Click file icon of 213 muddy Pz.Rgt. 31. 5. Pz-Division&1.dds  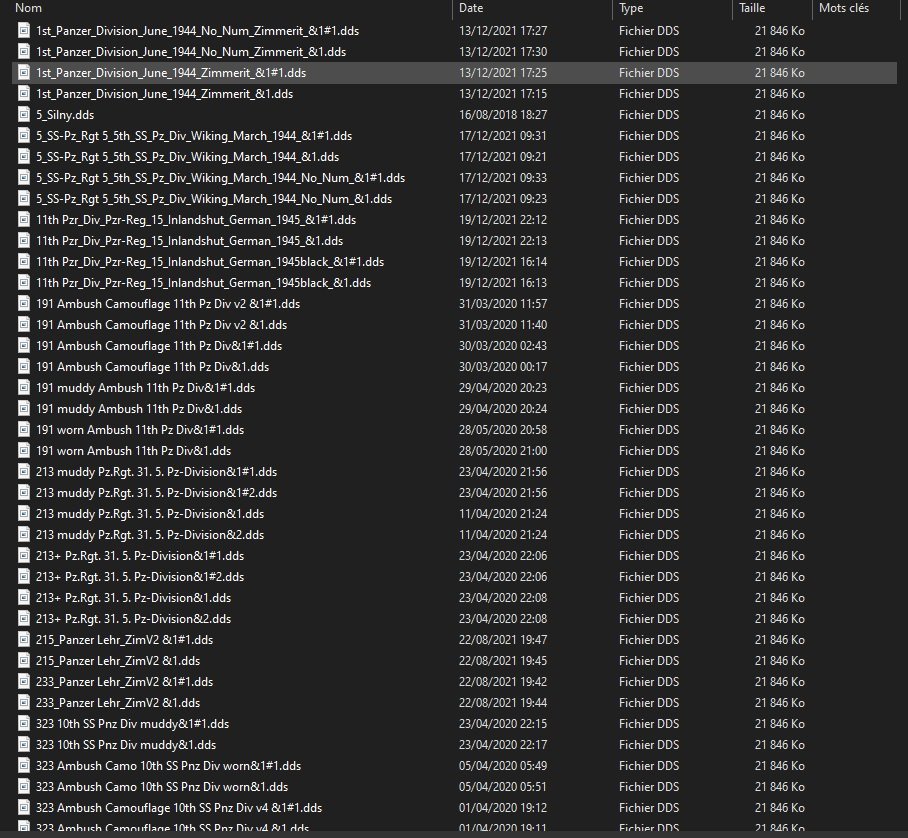pos(24,514)
